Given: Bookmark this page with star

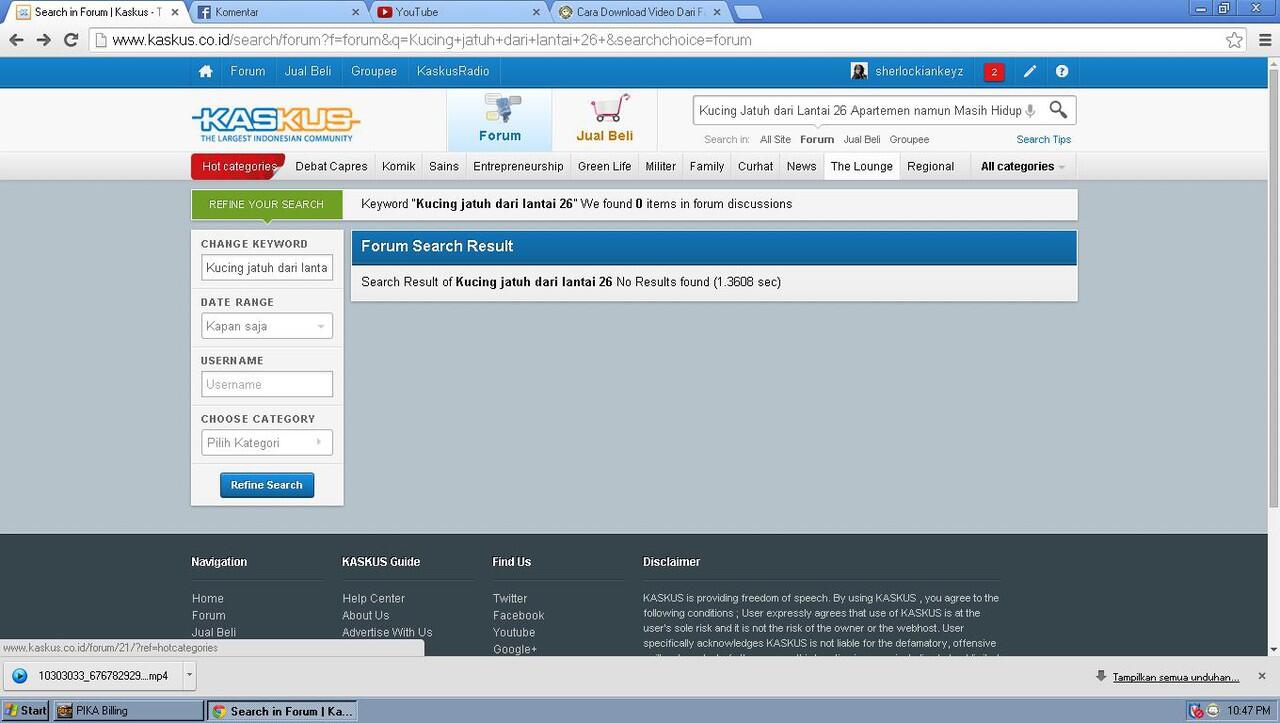Looking at the screenshot, I should [1235, 40].
